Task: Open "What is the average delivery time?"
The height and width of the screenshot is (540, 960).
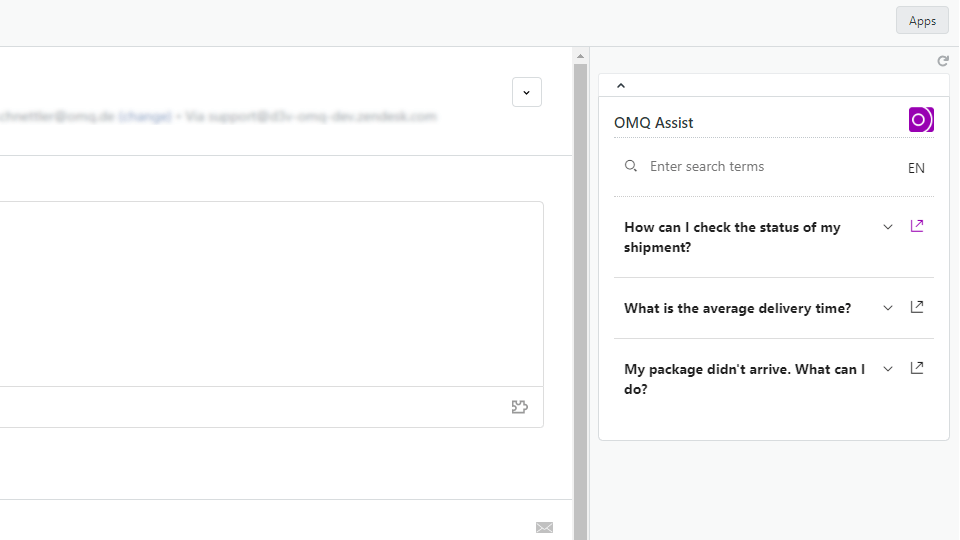Action: (738, 308)
